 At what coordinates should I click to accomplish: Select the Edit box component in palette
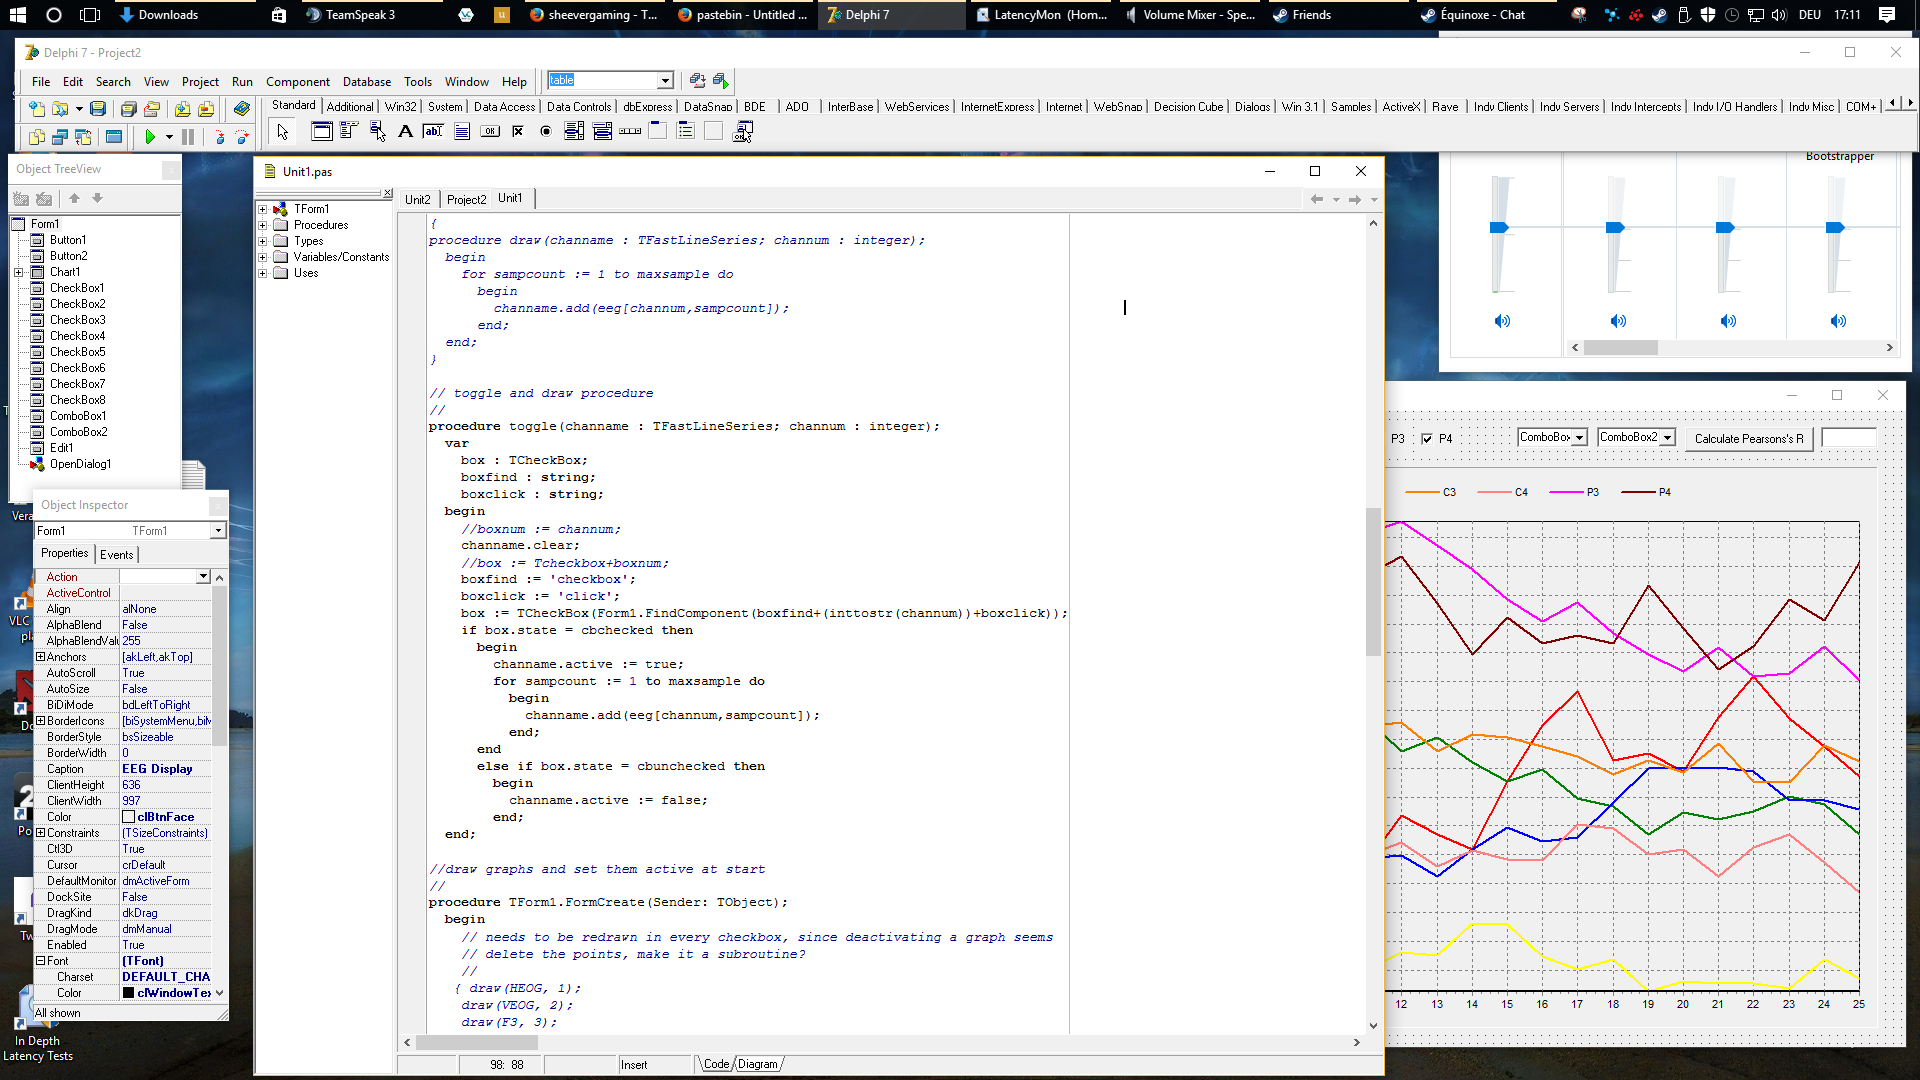433,131
